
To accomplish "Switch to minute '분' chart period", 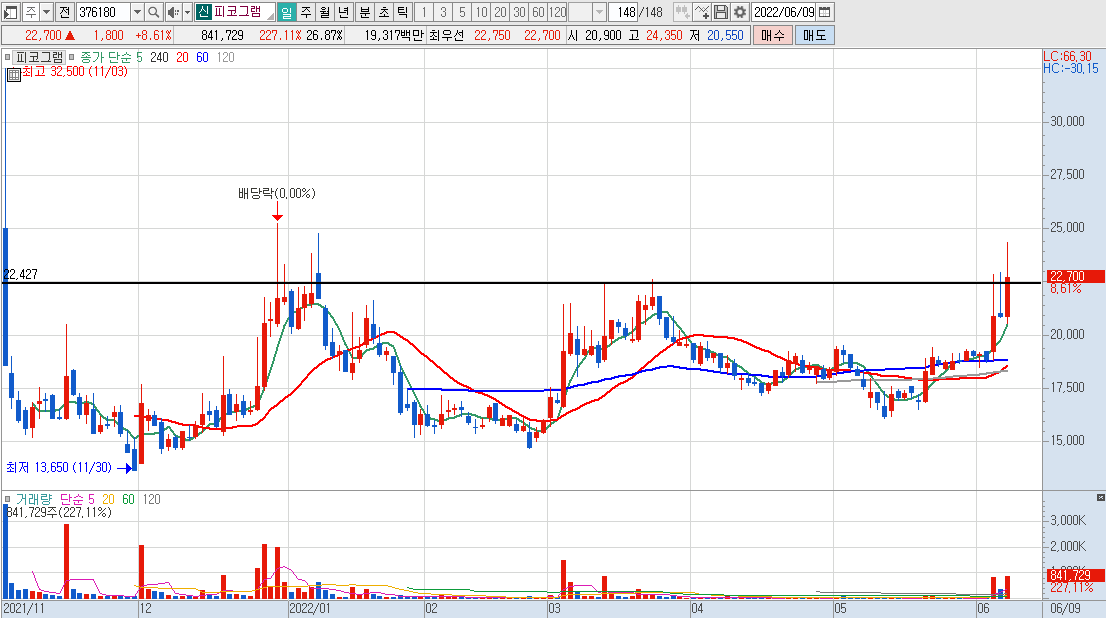I will point(365,12).
